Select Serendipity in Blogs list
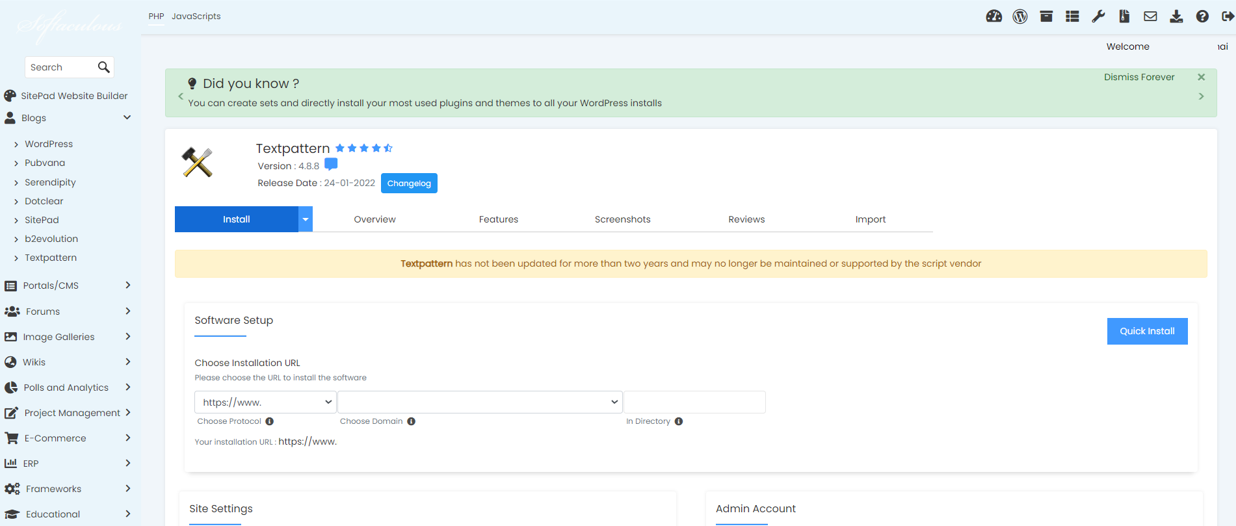This screenshot has height=526, width=1236. (x=50, y=182)
